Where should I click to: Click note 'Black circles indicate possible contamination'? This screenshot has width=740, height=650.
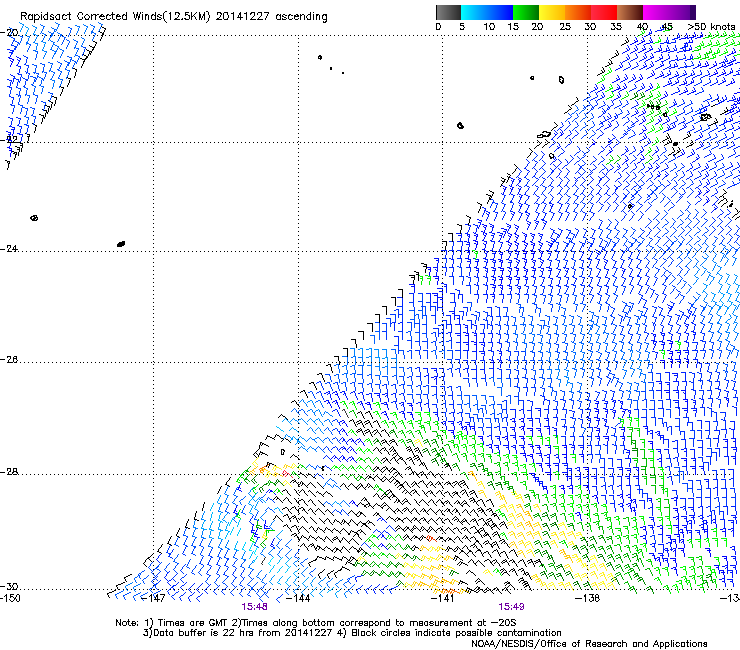pyautogui.click(x=456, y=633)
